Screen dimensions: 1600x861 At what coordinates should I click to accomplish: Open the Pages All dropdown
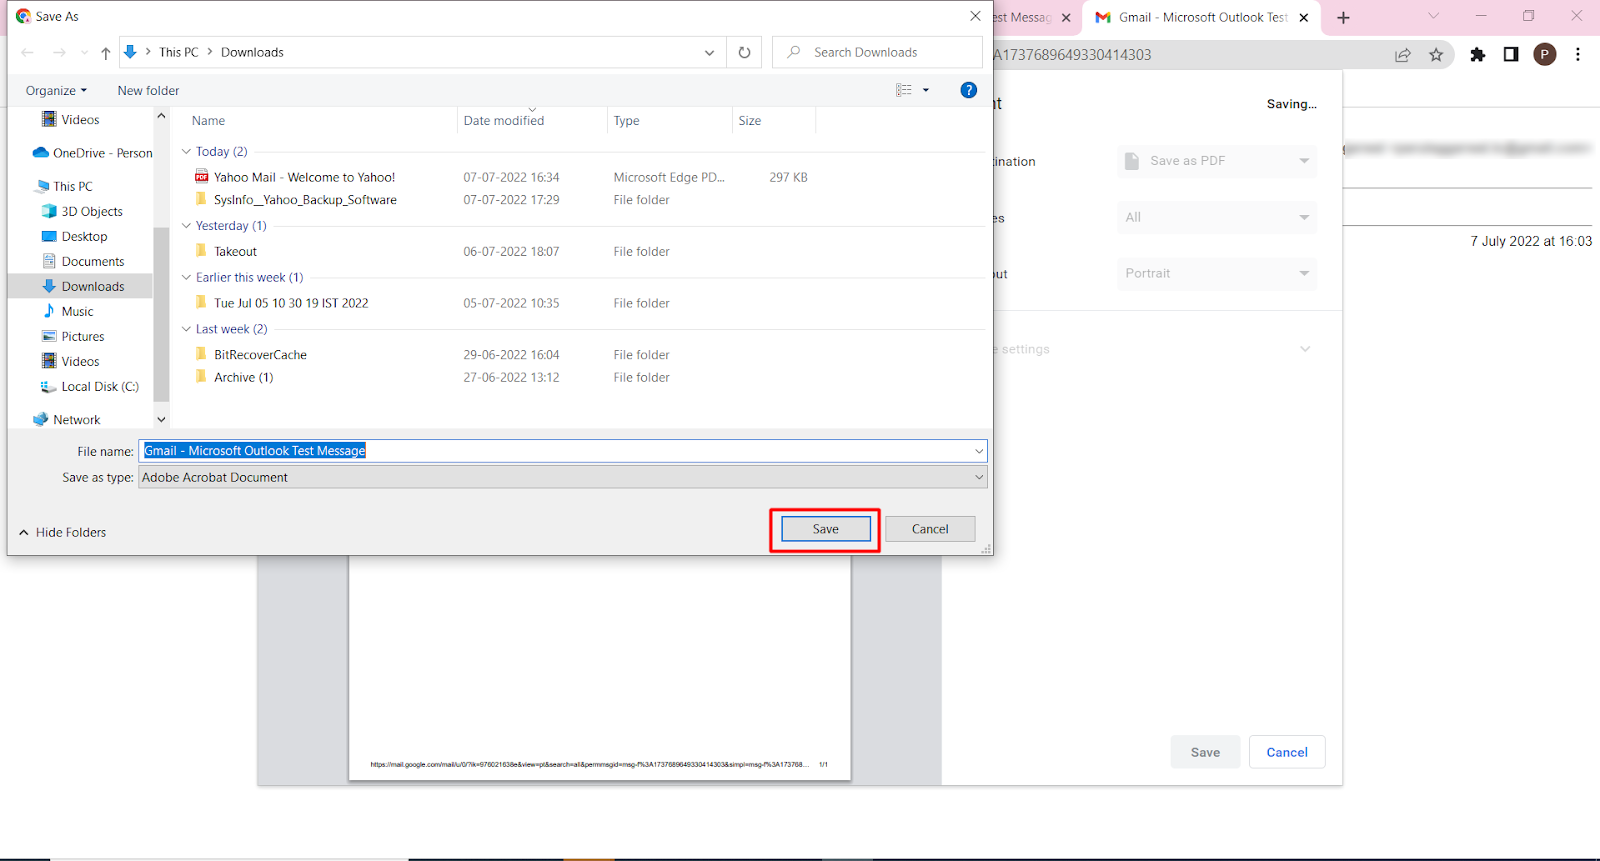tap(1217, 217)
